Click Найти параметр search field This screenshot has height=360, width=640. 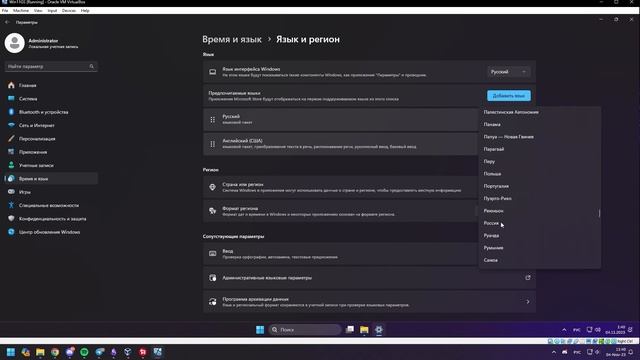pyautogui.click(x=51, y=66)
